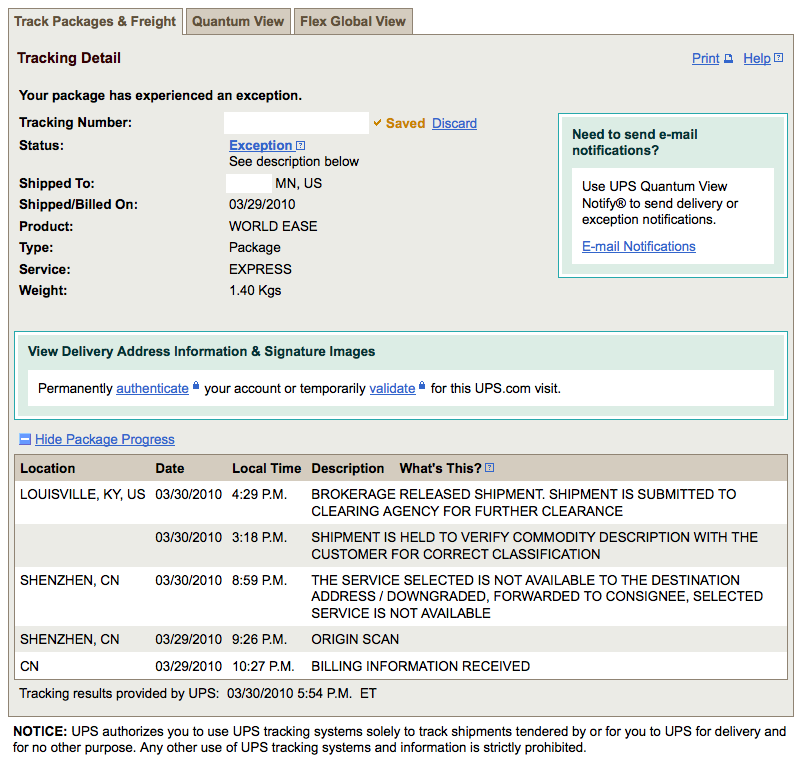Screen dimensions: 807x763
Task: Select LOUISVILLE, KY, US location cell
Action: pyautogui.click(x=83, y=494)
